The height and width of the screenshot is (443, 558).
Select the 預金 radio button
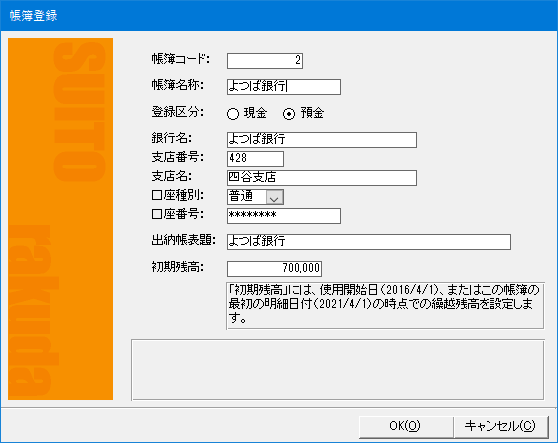(289, 114)
